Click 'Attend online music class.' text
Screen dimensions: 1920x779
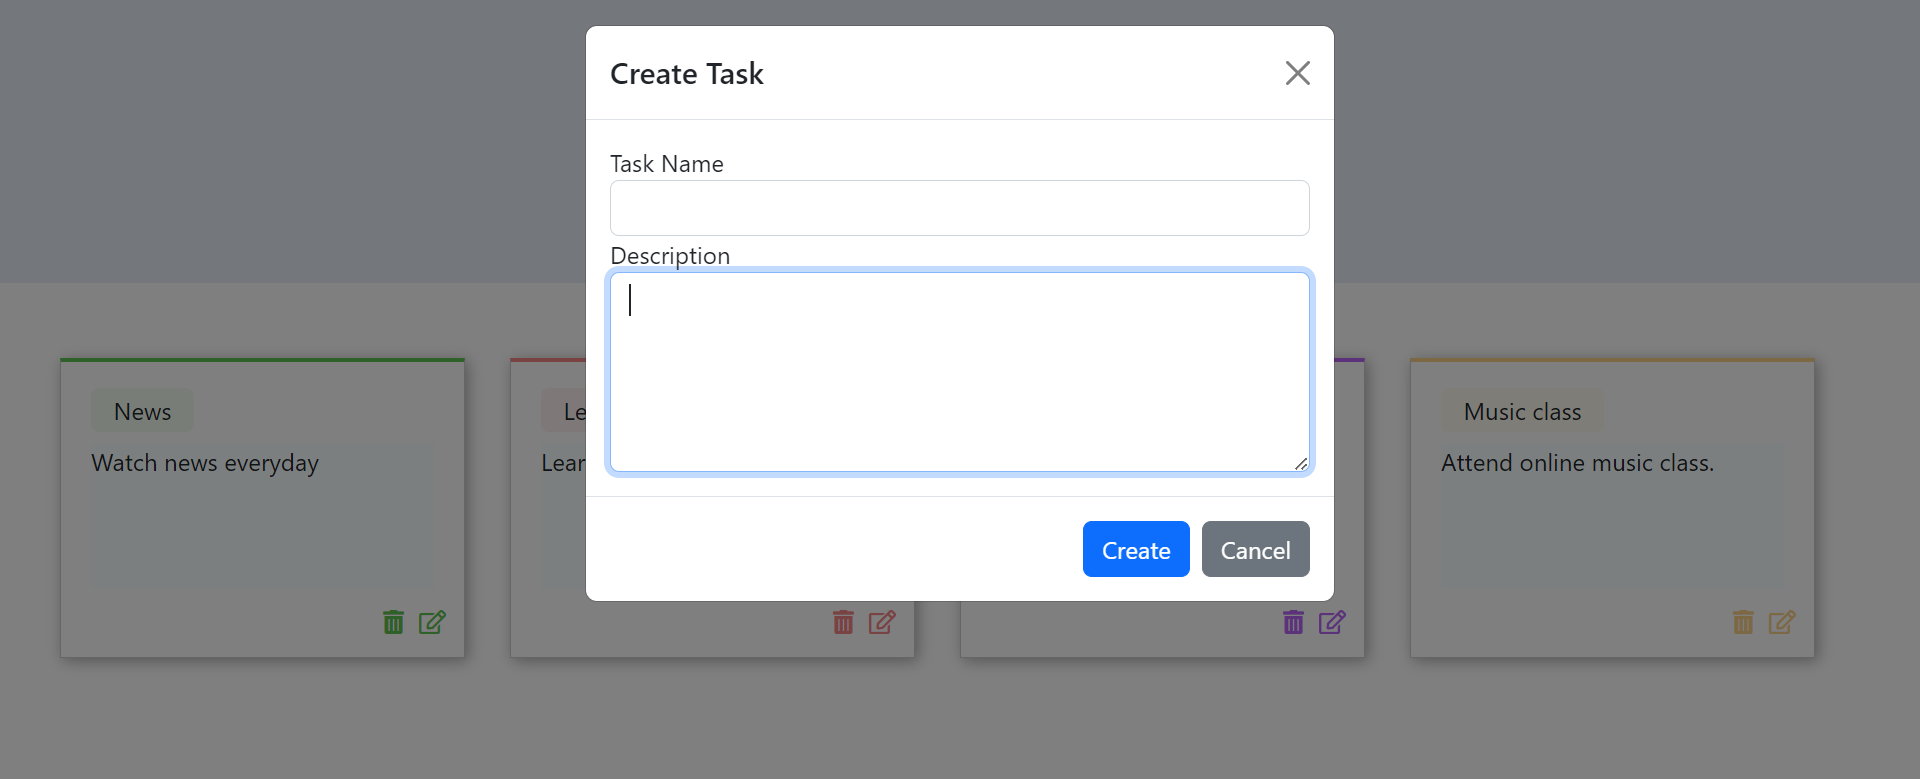click(1577, 463)
